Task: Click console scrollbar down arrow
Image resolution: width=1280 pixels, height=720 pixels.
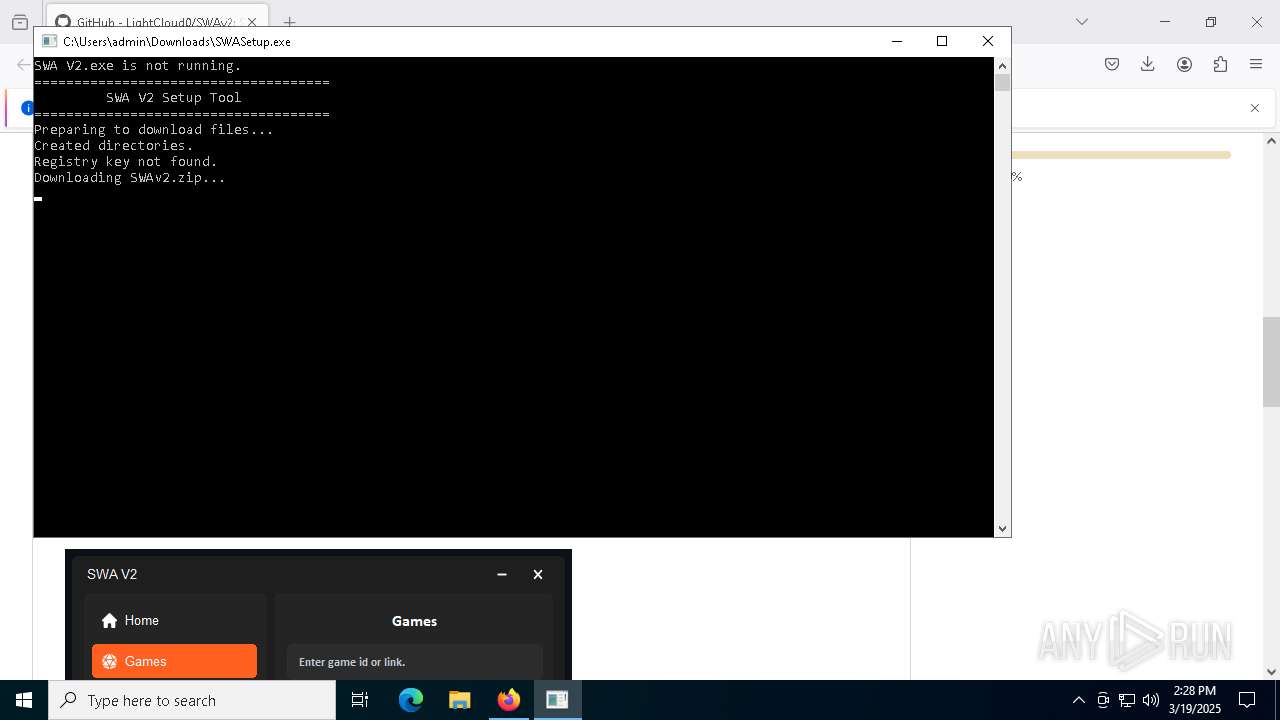Action: 1002,528
